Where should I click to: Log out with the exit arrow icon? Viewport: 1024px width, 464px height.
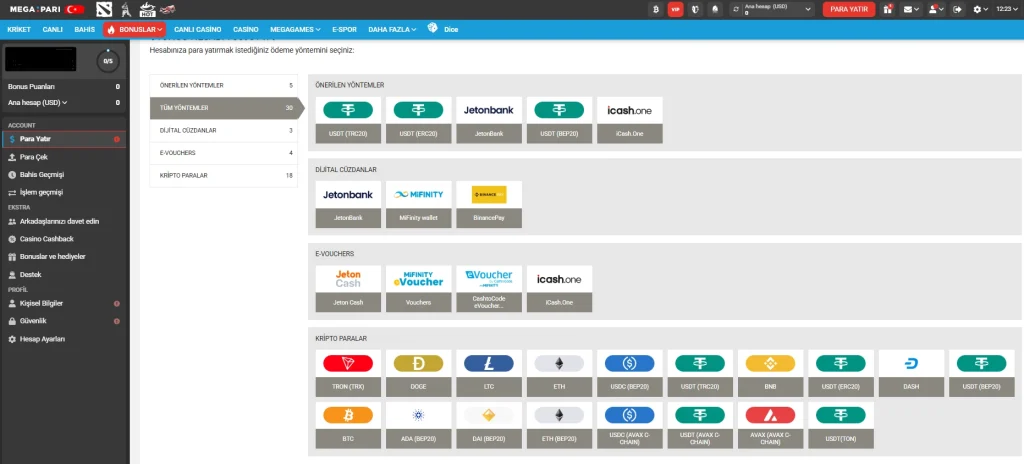[957, 9]
